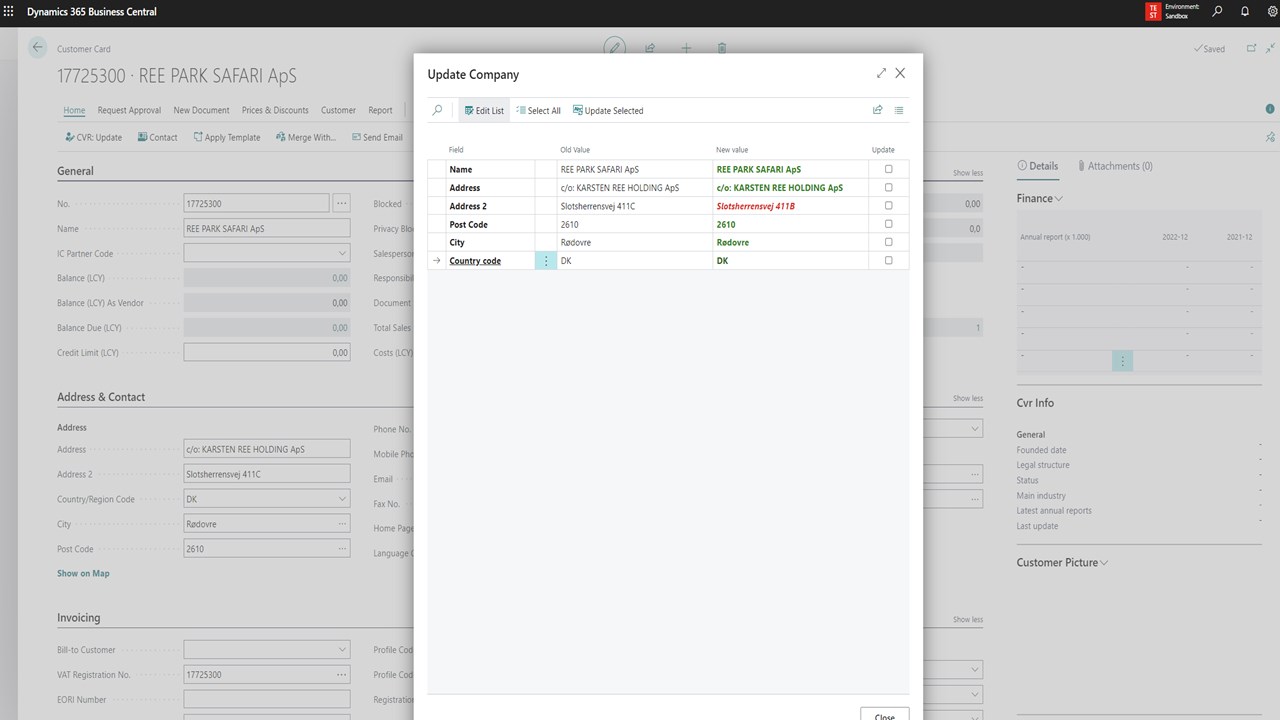This screenshot has width=1280, height=720.
Task: Click the Contact action
Action: click(x=157, y=137)
